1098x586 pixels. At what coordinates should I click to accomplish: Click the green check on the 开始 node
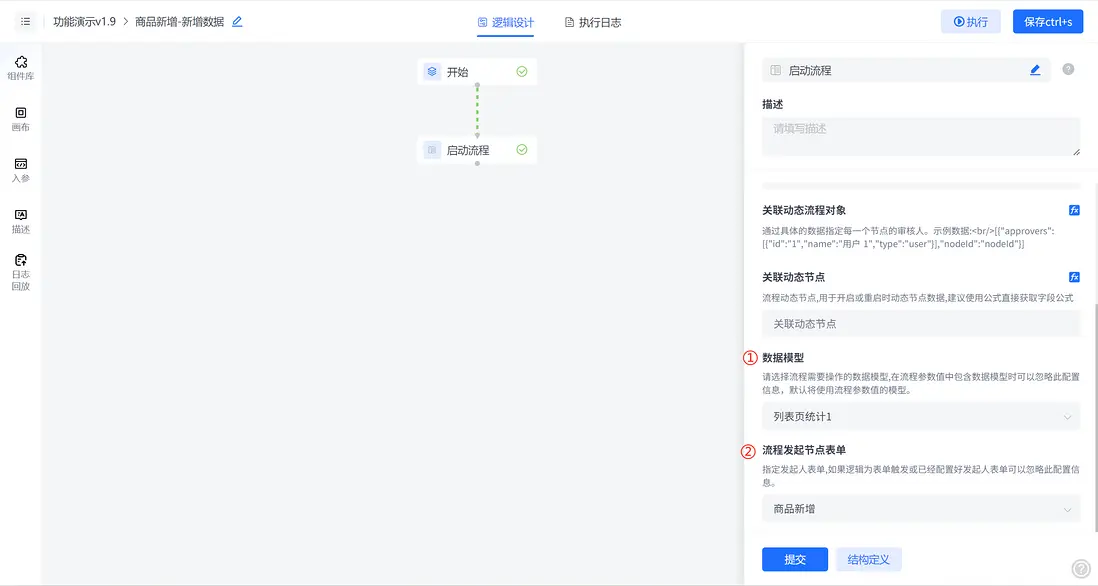(x=521, y=71)
